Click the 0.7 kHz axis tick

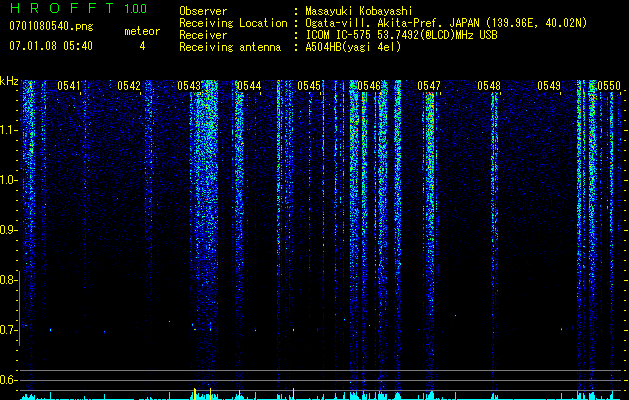pos(9,330)
